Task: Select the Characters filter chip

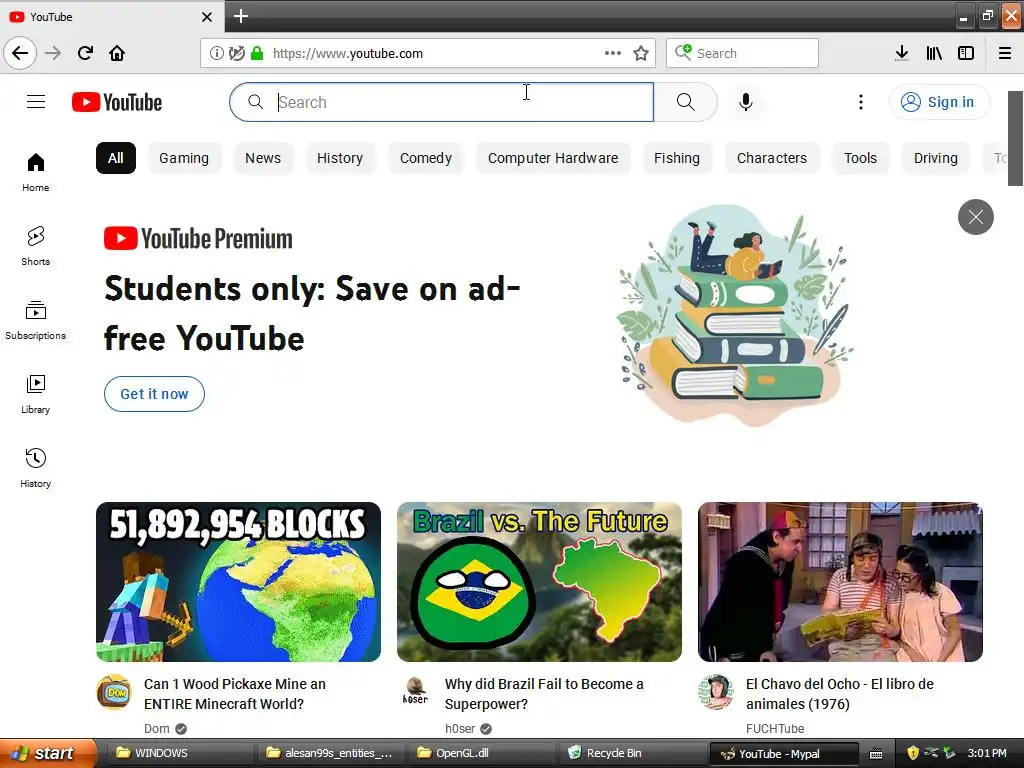Action: [772, 158]
